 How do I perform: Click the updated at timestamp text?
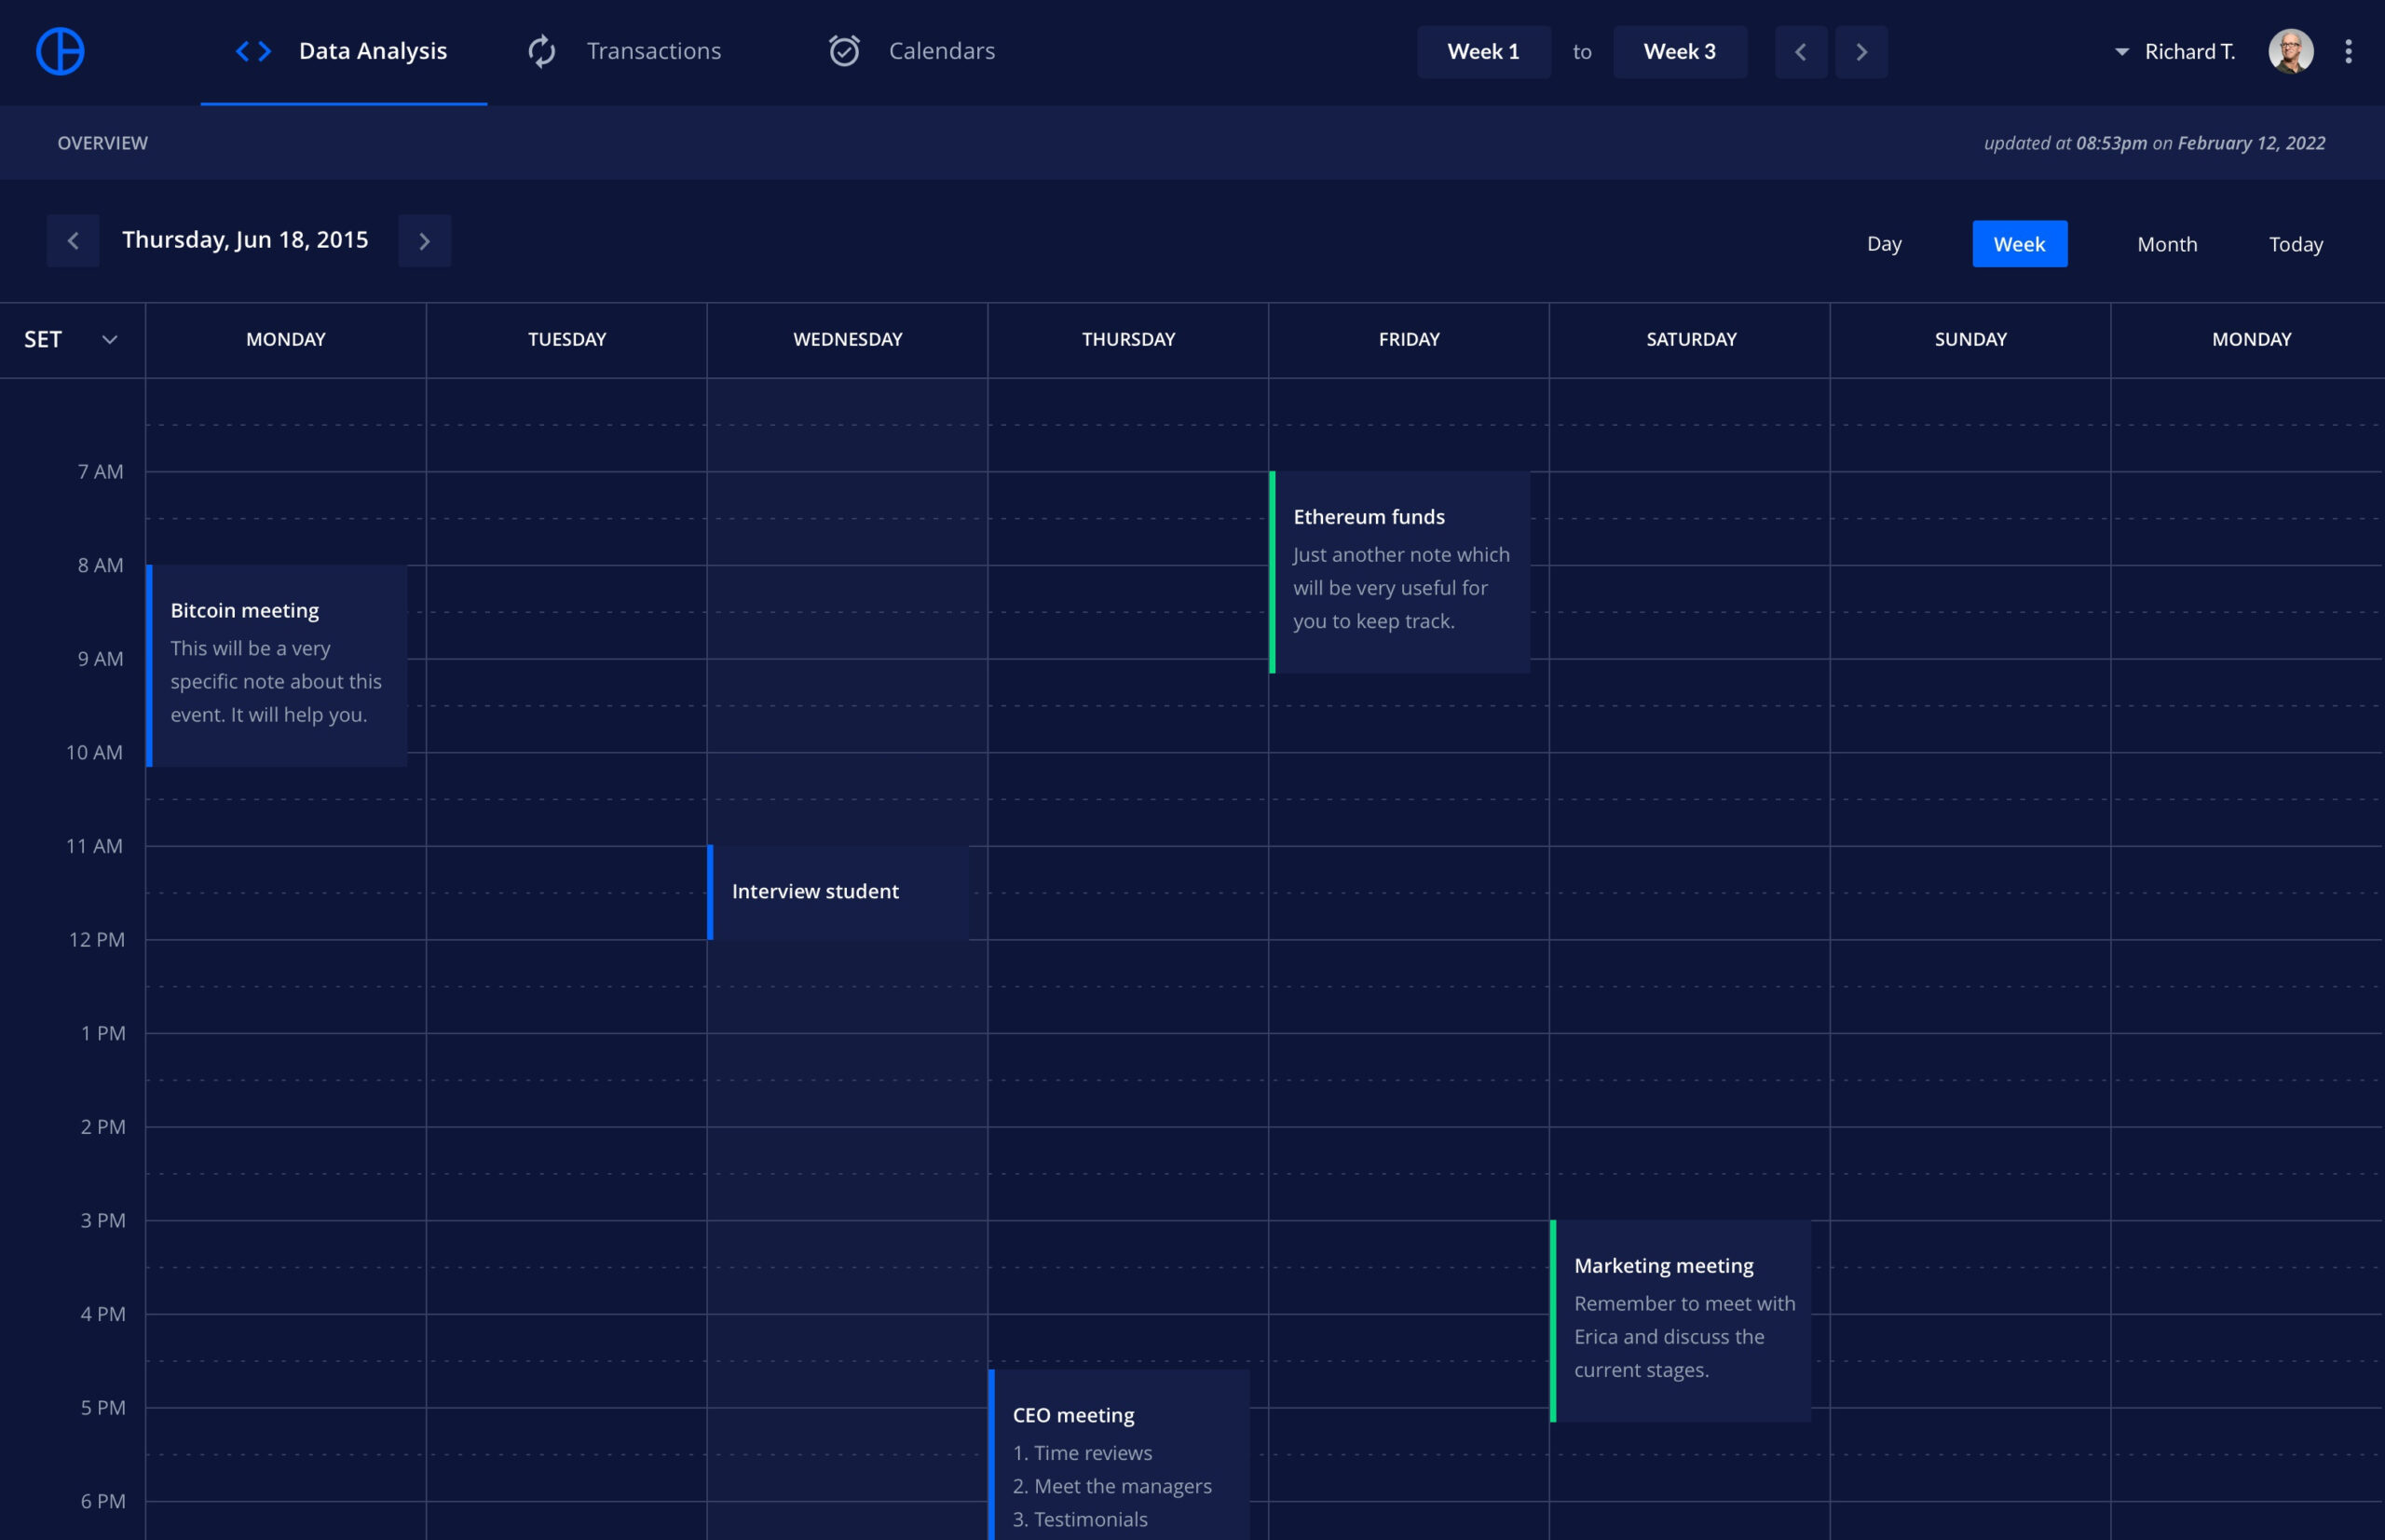[x=2154, y=143]
